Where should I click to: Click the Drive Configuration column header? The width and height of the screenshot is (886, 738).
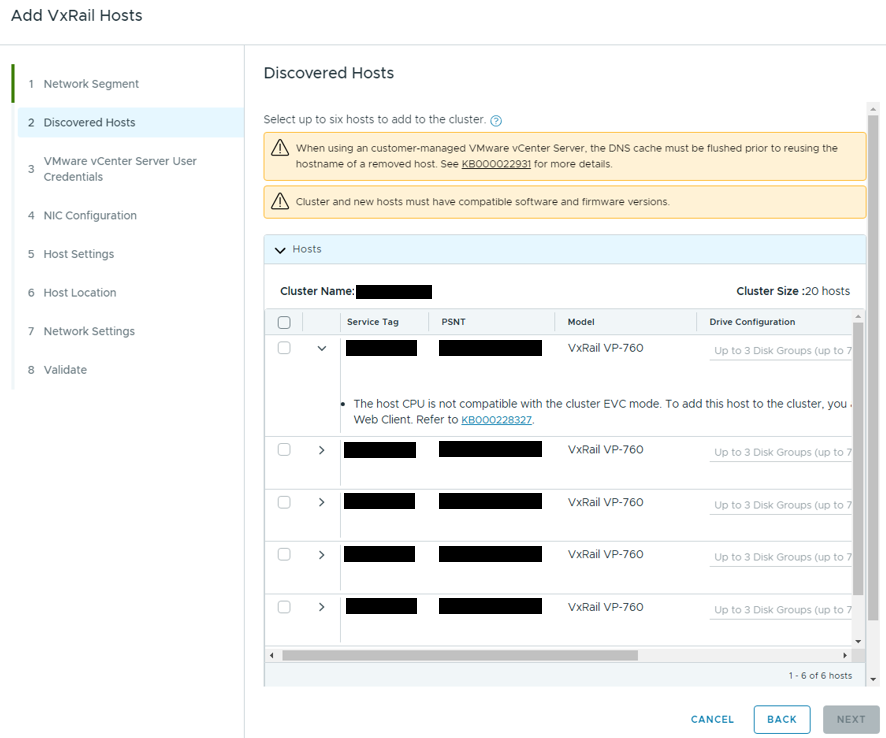click(752, 322)
